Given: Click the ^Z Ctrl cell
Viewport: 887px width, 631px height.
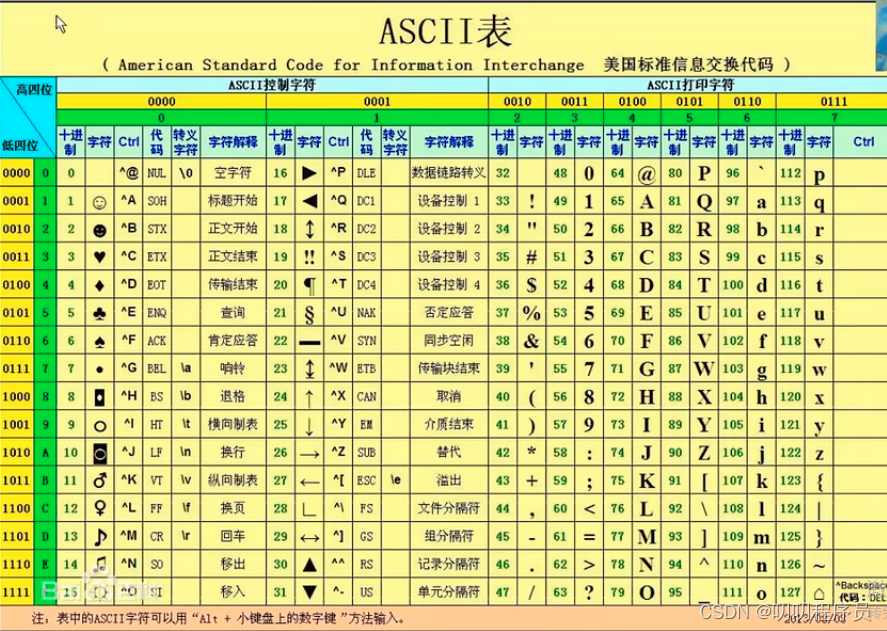Looking at the screenshot, I should pyautogui.click(x=338, y=452).
